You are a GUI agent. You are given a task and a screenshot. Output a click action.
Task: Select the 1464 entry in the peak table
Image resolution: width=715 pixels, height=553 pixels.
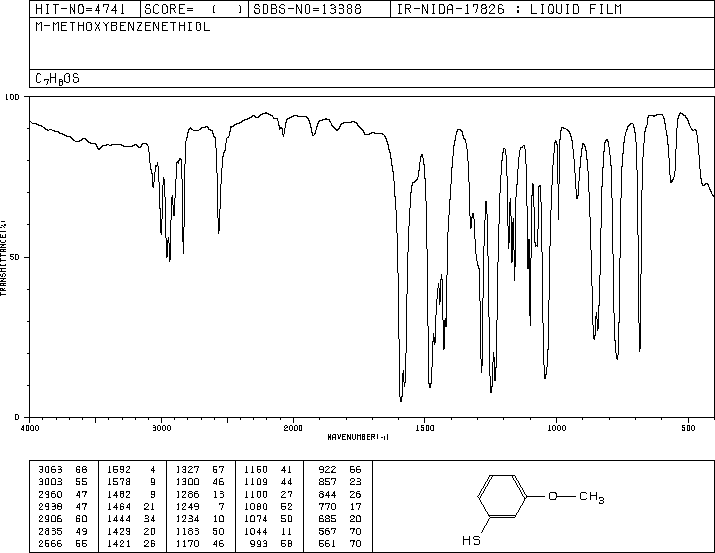[x=119, y=506]
